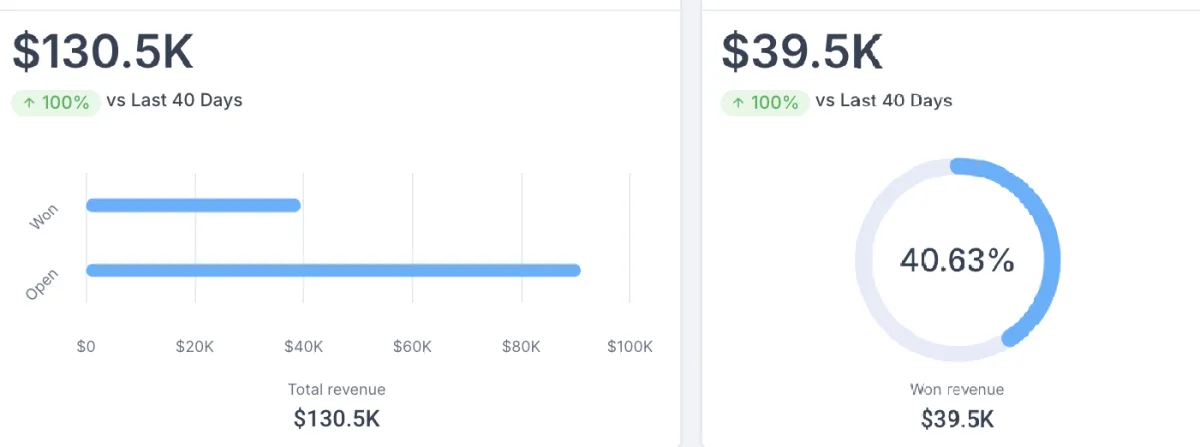The image size is (1200, 447).
Task: Click the $39.5K headline figure
Action: (x=802, y=52)
